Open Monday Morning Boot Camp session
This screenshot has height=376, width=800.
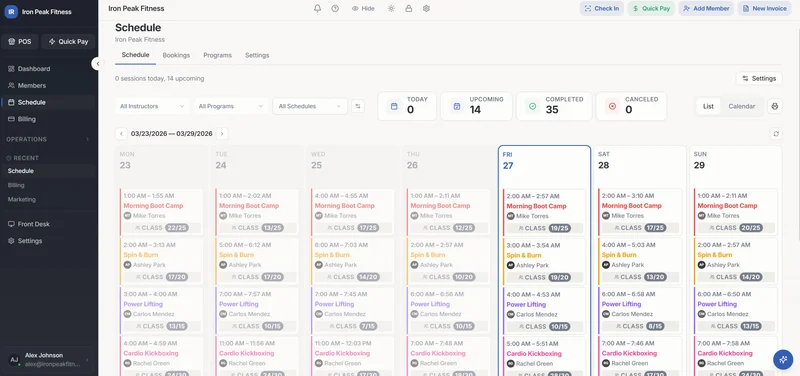tap(161, 213)
